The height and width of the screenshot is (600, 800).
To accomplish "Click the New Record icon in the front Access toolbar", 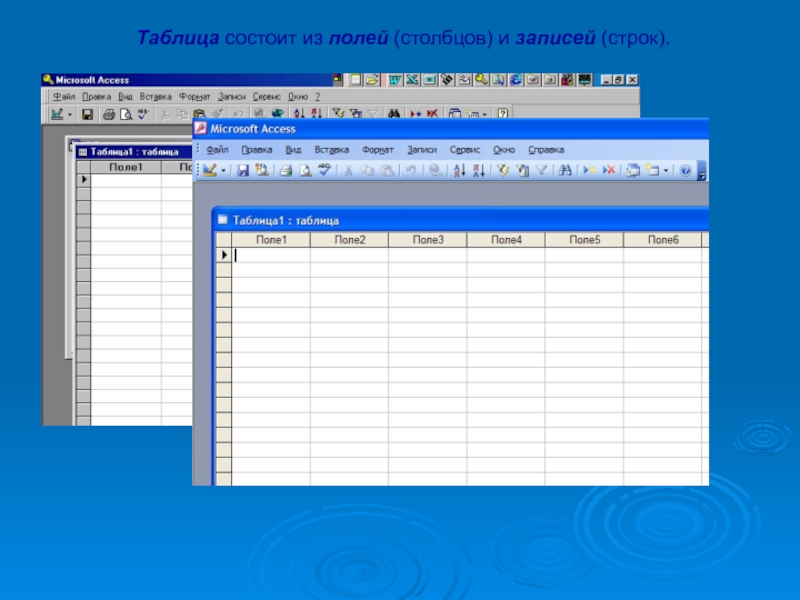I will pyautogui.click(x=589, y=170).
